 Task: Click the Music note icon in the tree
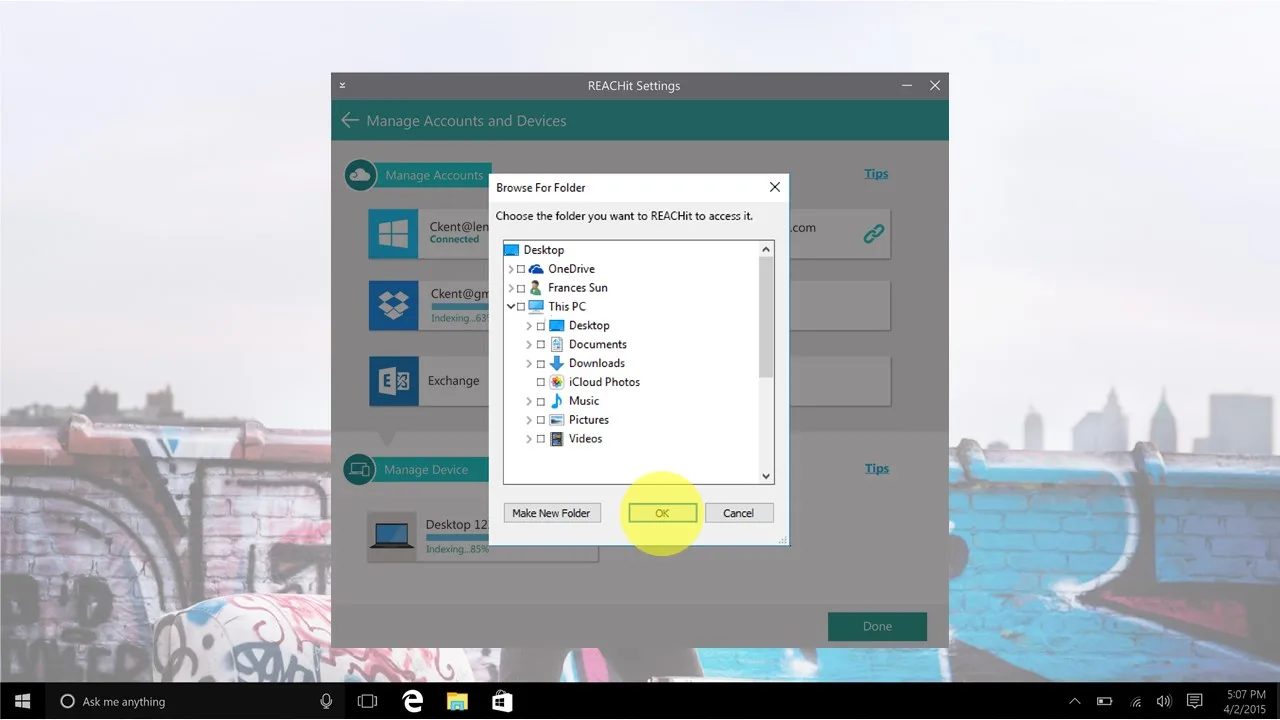pyautogui.click(x=557, y=401)
